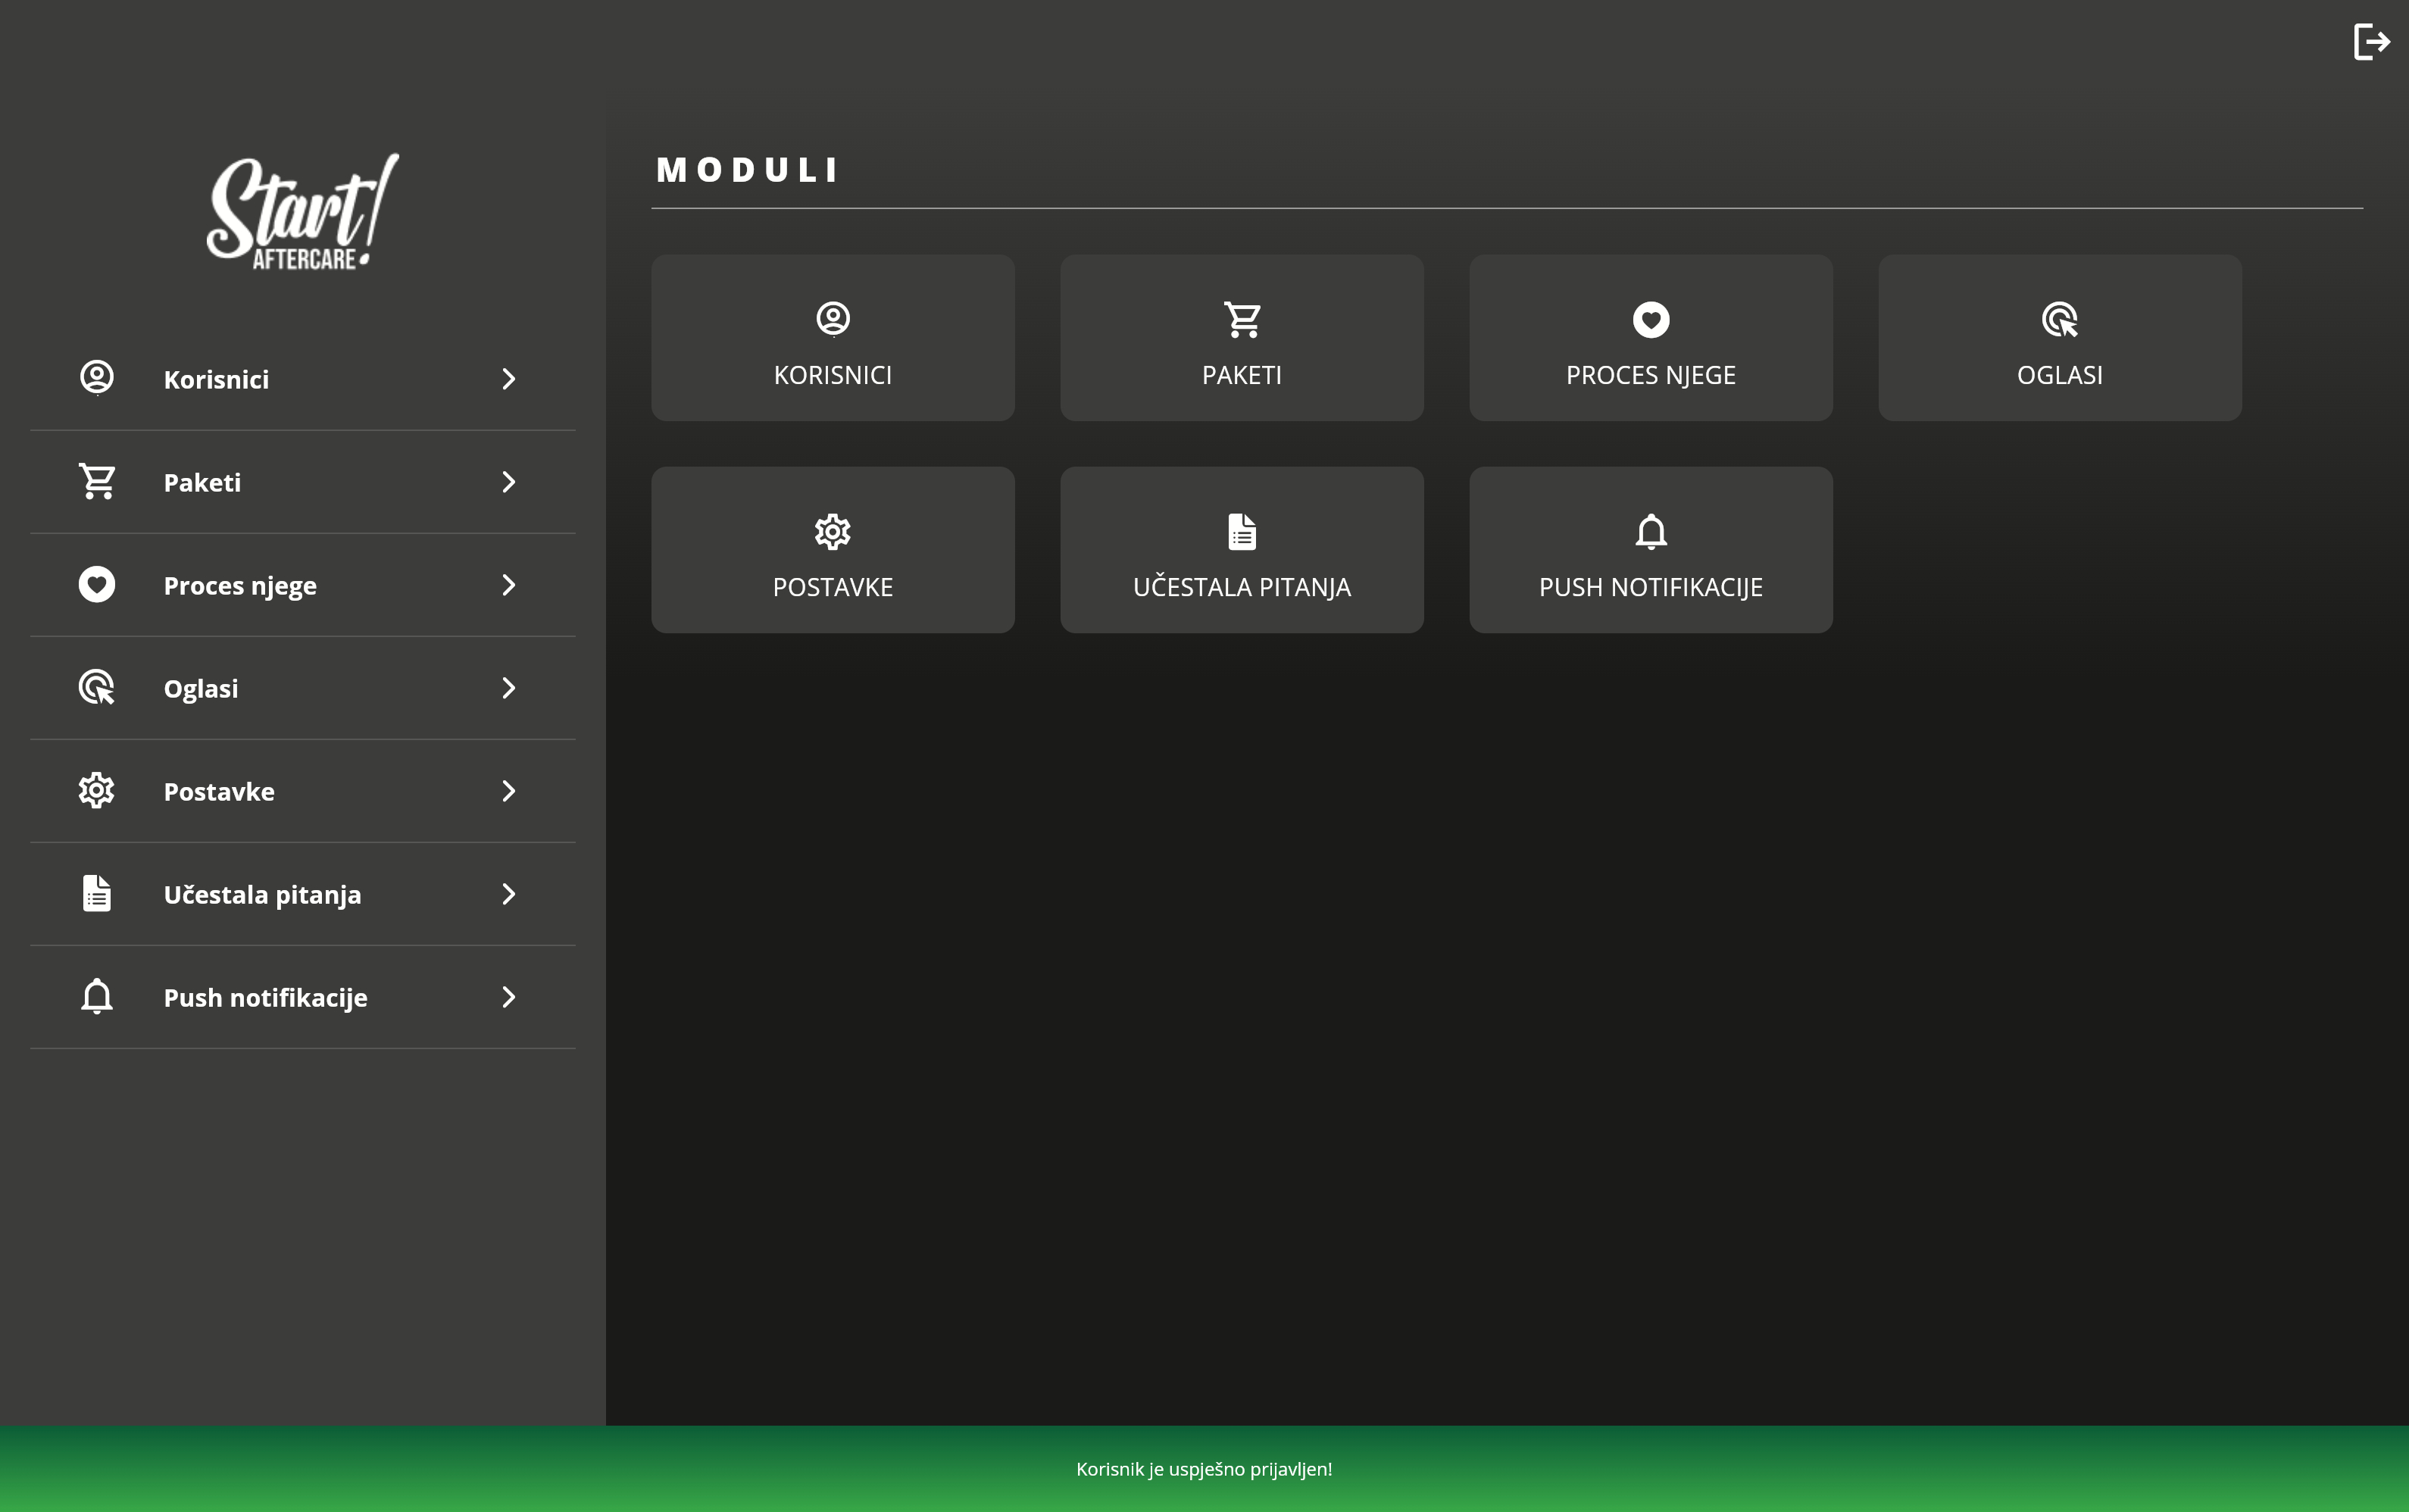Image resolution: width=2409 pixels, height=1512 pixels.
Task: Open the PAKETI module card
Action: click(1241, 338)
